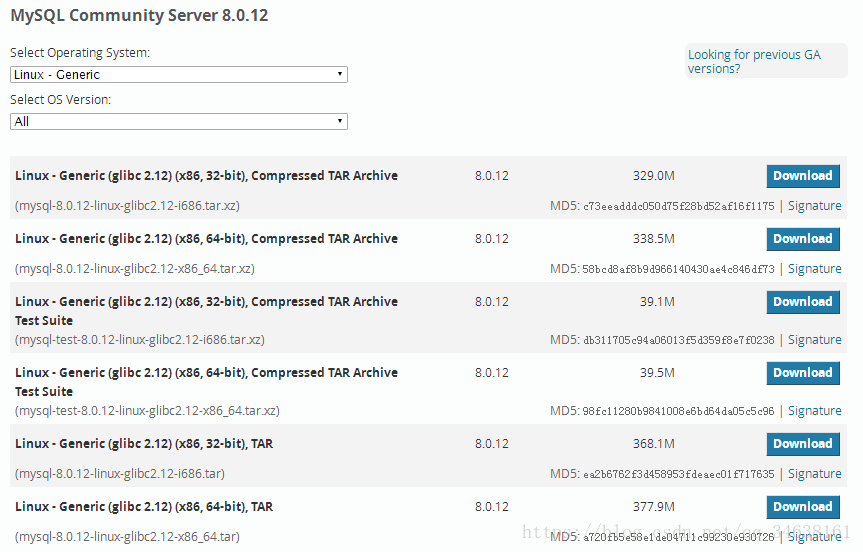Click MD5 hash starting with ea2b6762
863x552 pixels.
click(x=679, y=474)
